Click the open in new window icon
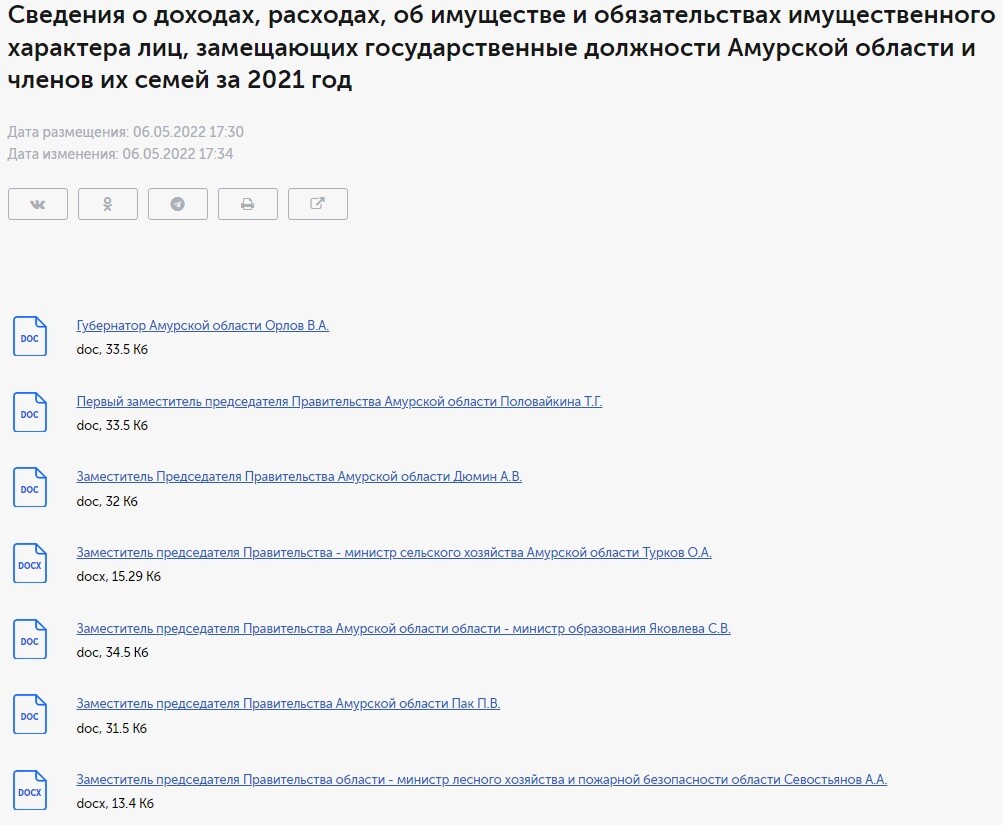The image size is (1003, 825). pos(318,204)
